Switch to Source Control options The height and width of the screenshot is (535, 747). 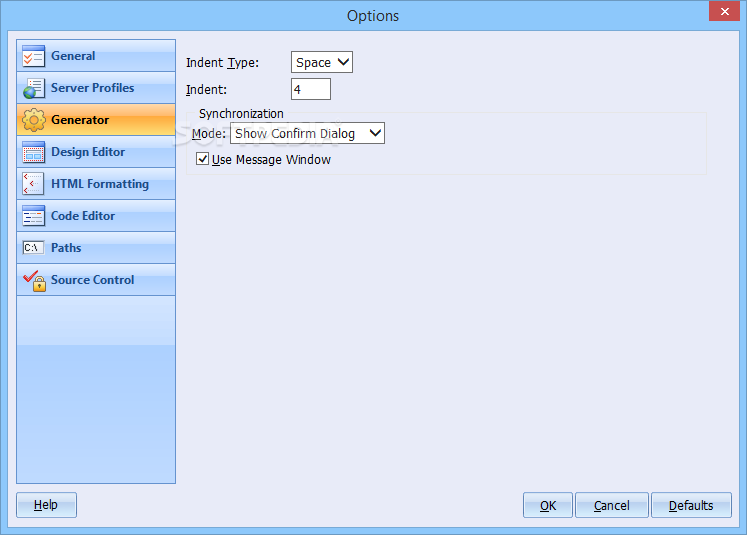96,280
